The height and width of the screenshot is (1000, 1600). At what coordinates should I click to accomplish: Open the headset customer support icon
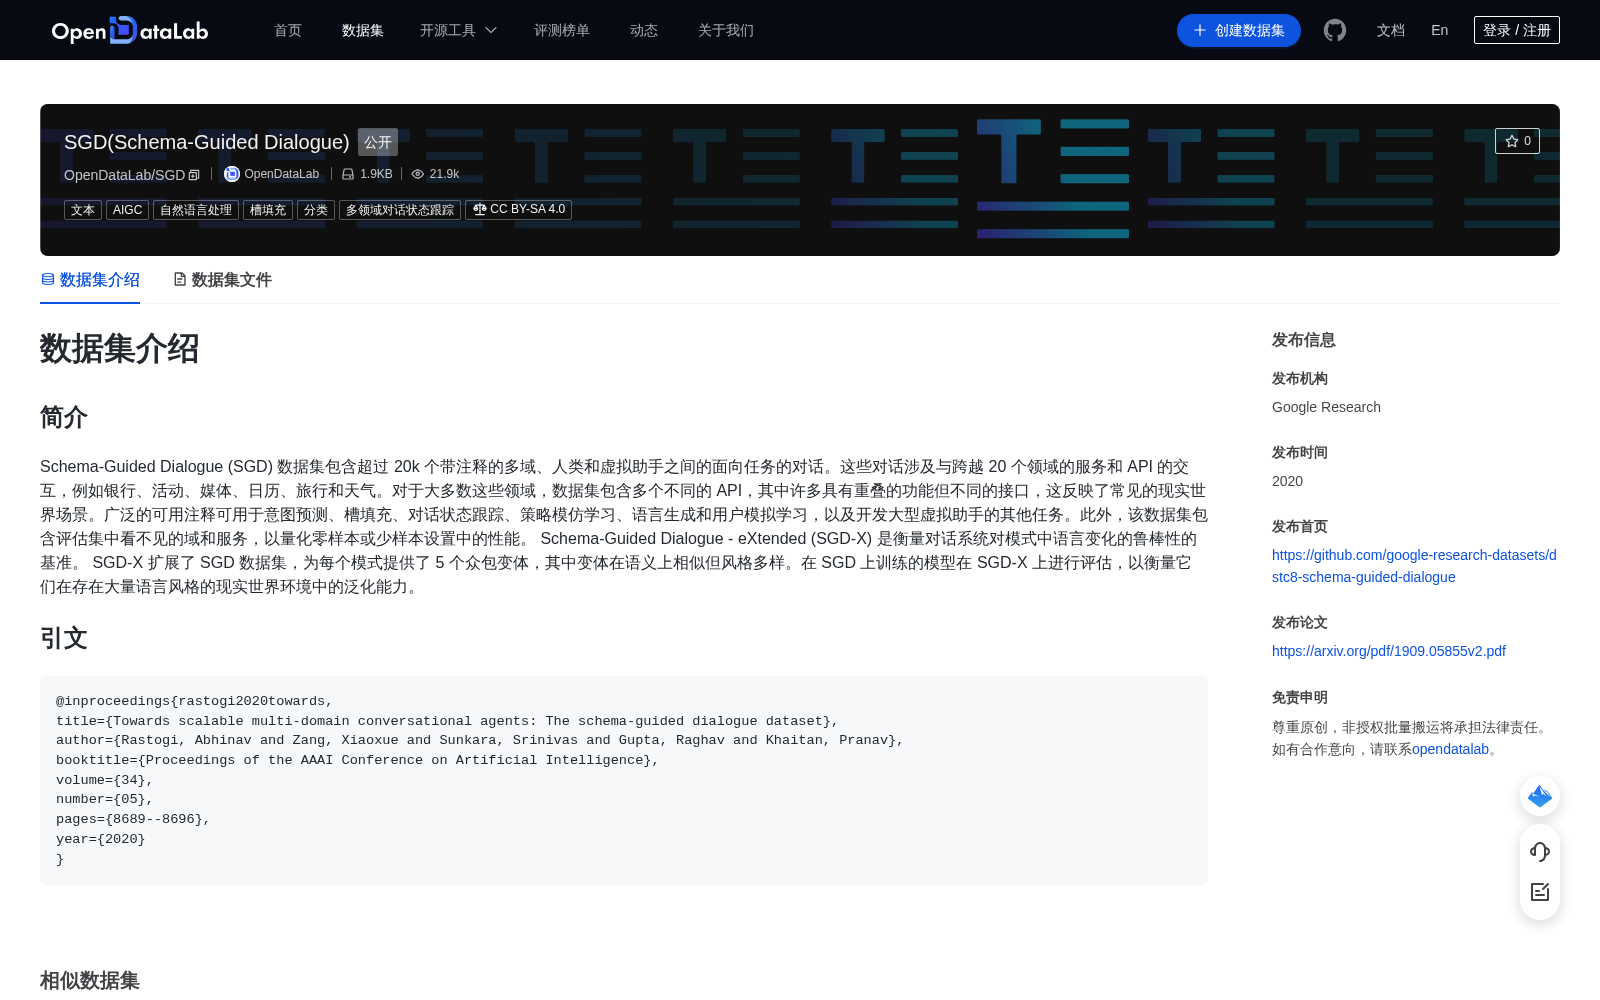[1540, 851]
